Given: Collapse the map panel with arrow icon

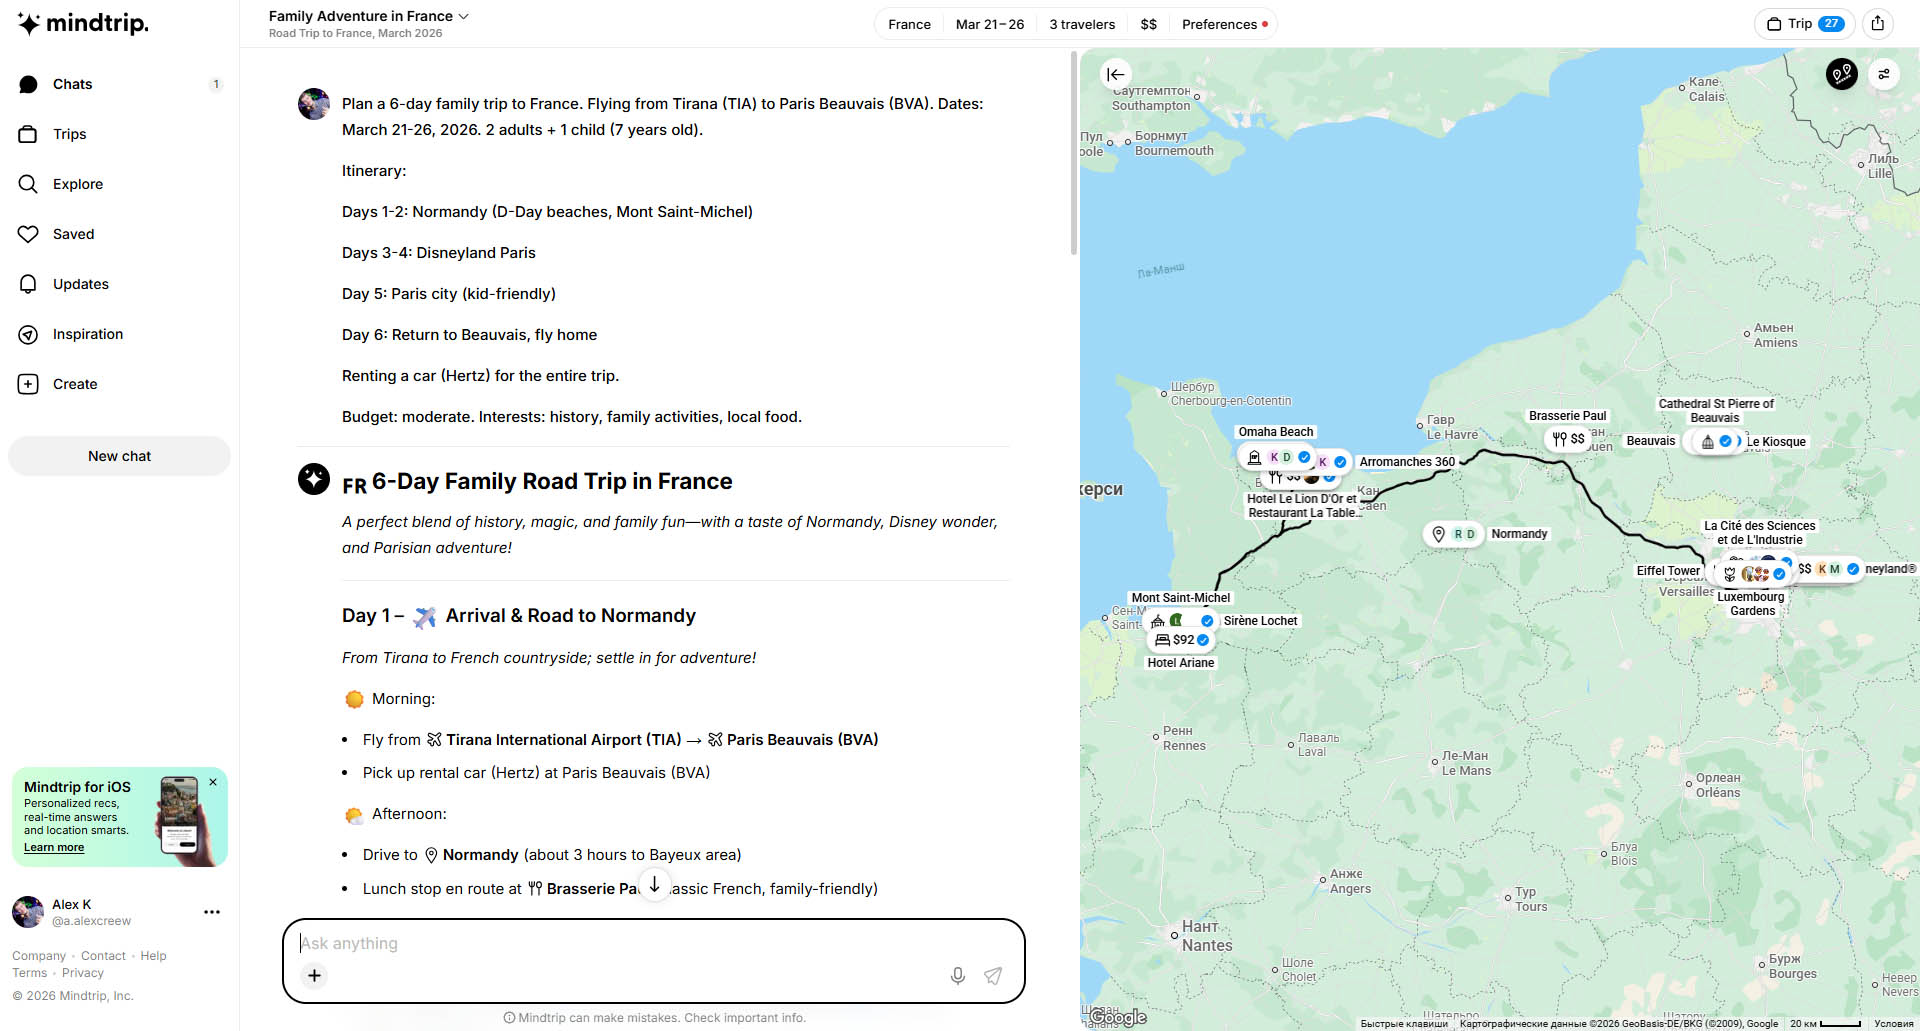Looking at the screenshot, I should coord(1115,74).
